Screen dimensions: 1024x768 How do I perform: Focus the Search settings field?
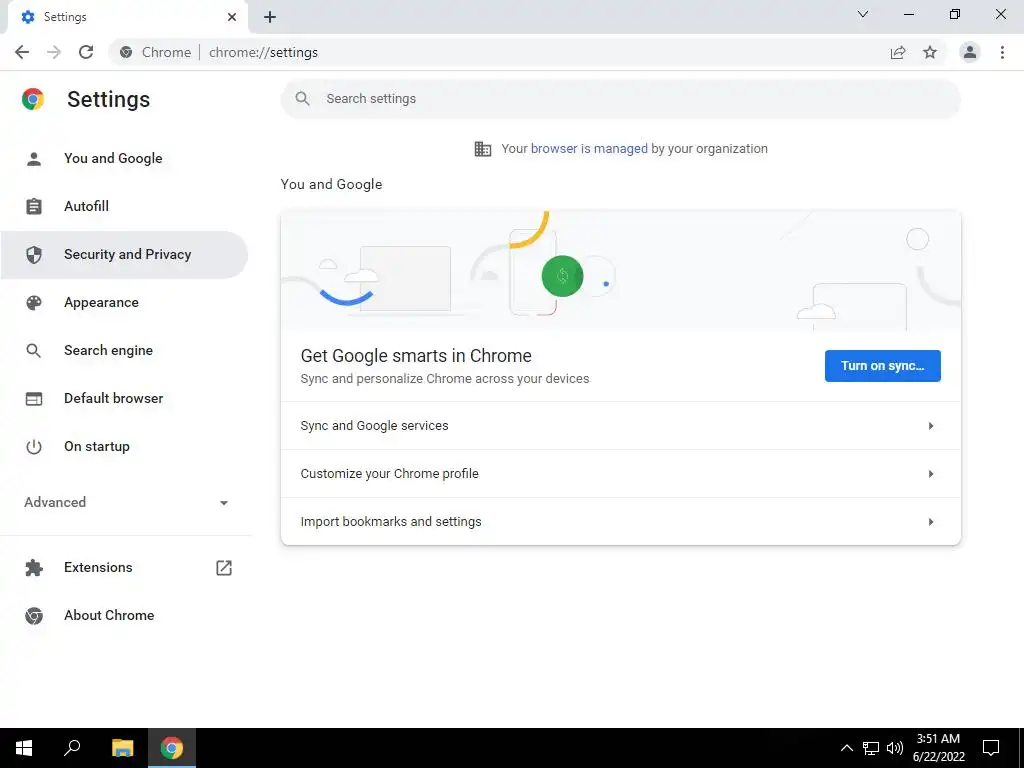click(x=620, y=99)
